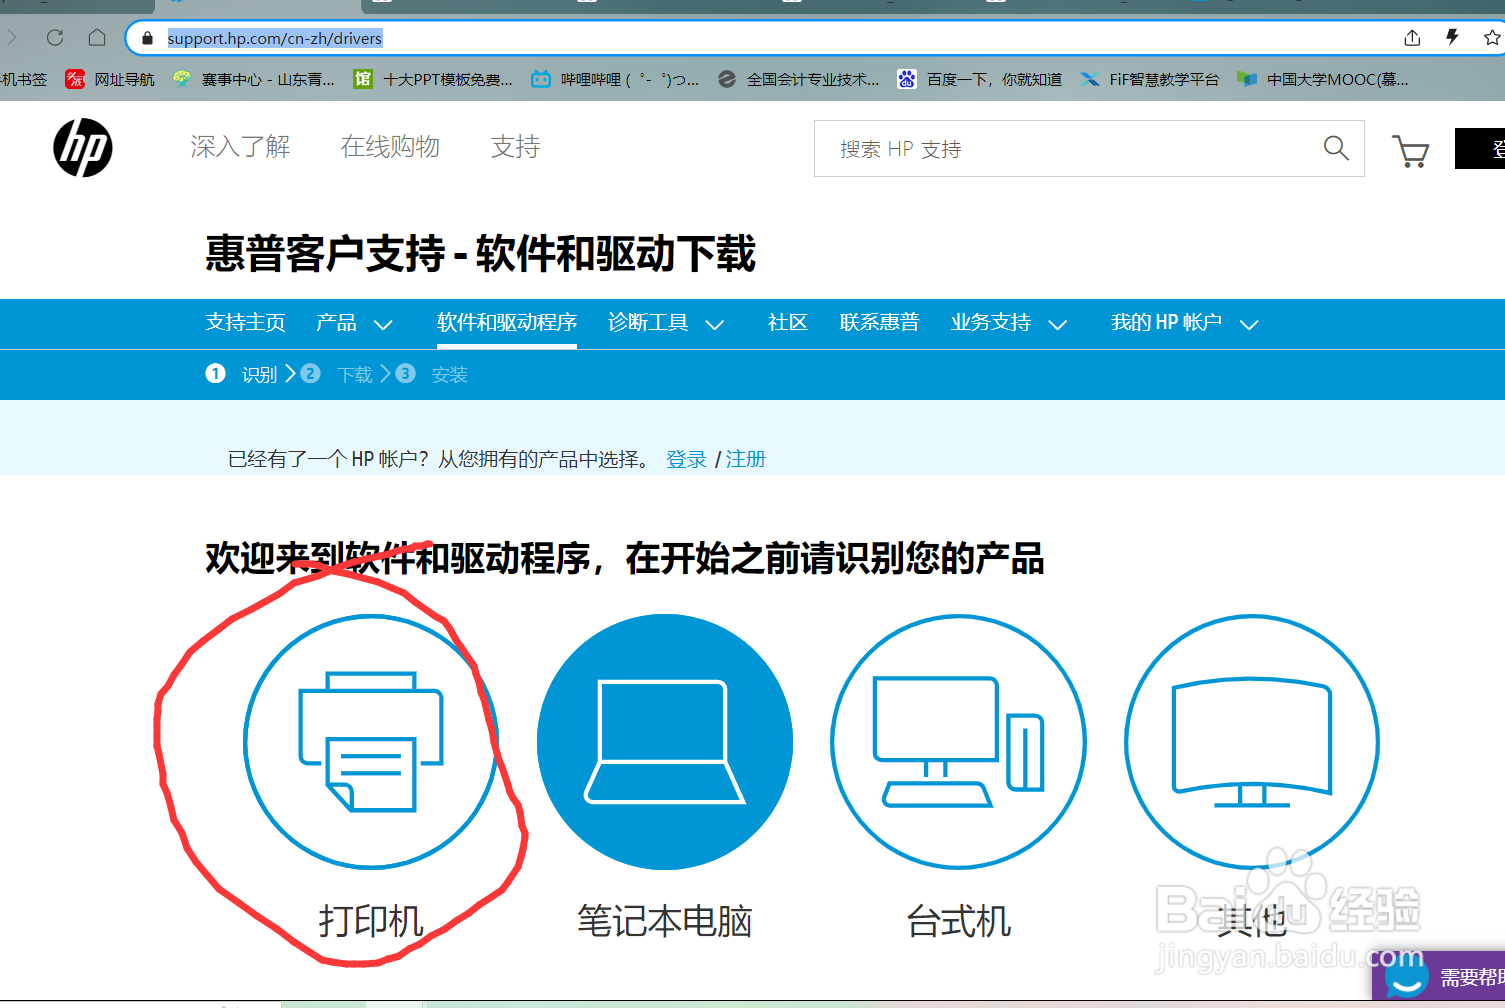Click the lightning bolt icon in address bar
Screen dimensions: 1505x1008
(x=1452, y=38)
